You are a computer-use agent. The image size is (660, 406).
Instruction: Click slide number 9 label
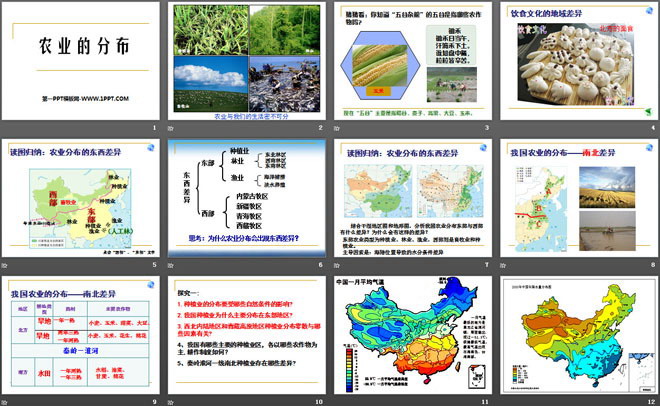coord(154,402)
